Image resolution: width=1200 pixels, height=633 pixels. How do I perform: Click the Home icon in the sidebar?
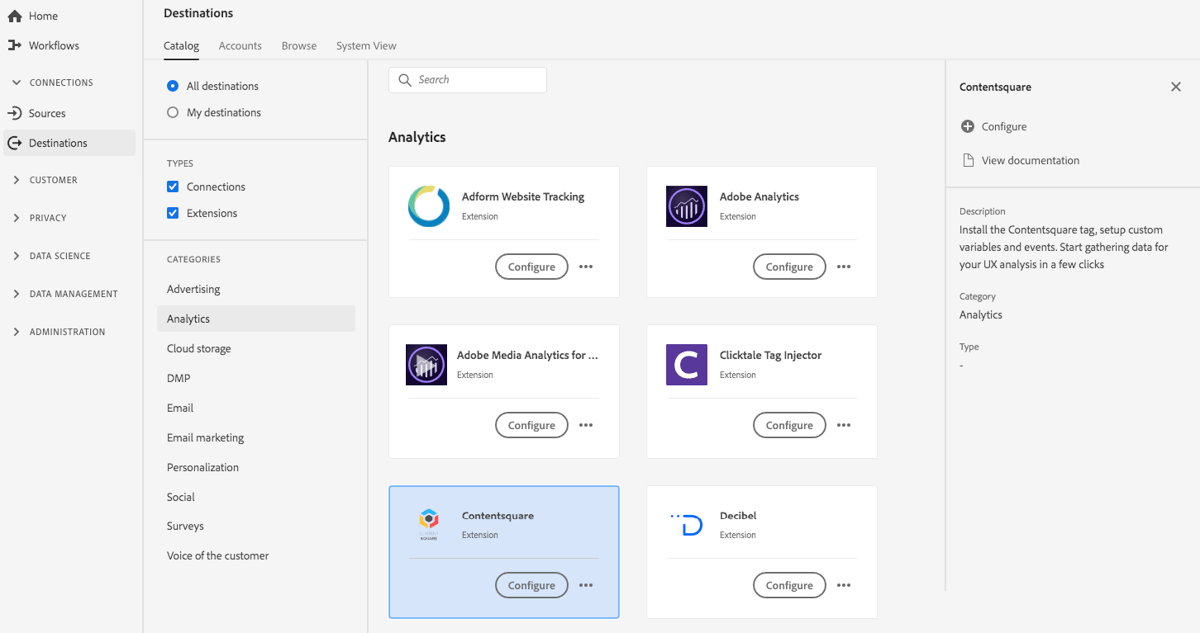(x=14, y=15)
